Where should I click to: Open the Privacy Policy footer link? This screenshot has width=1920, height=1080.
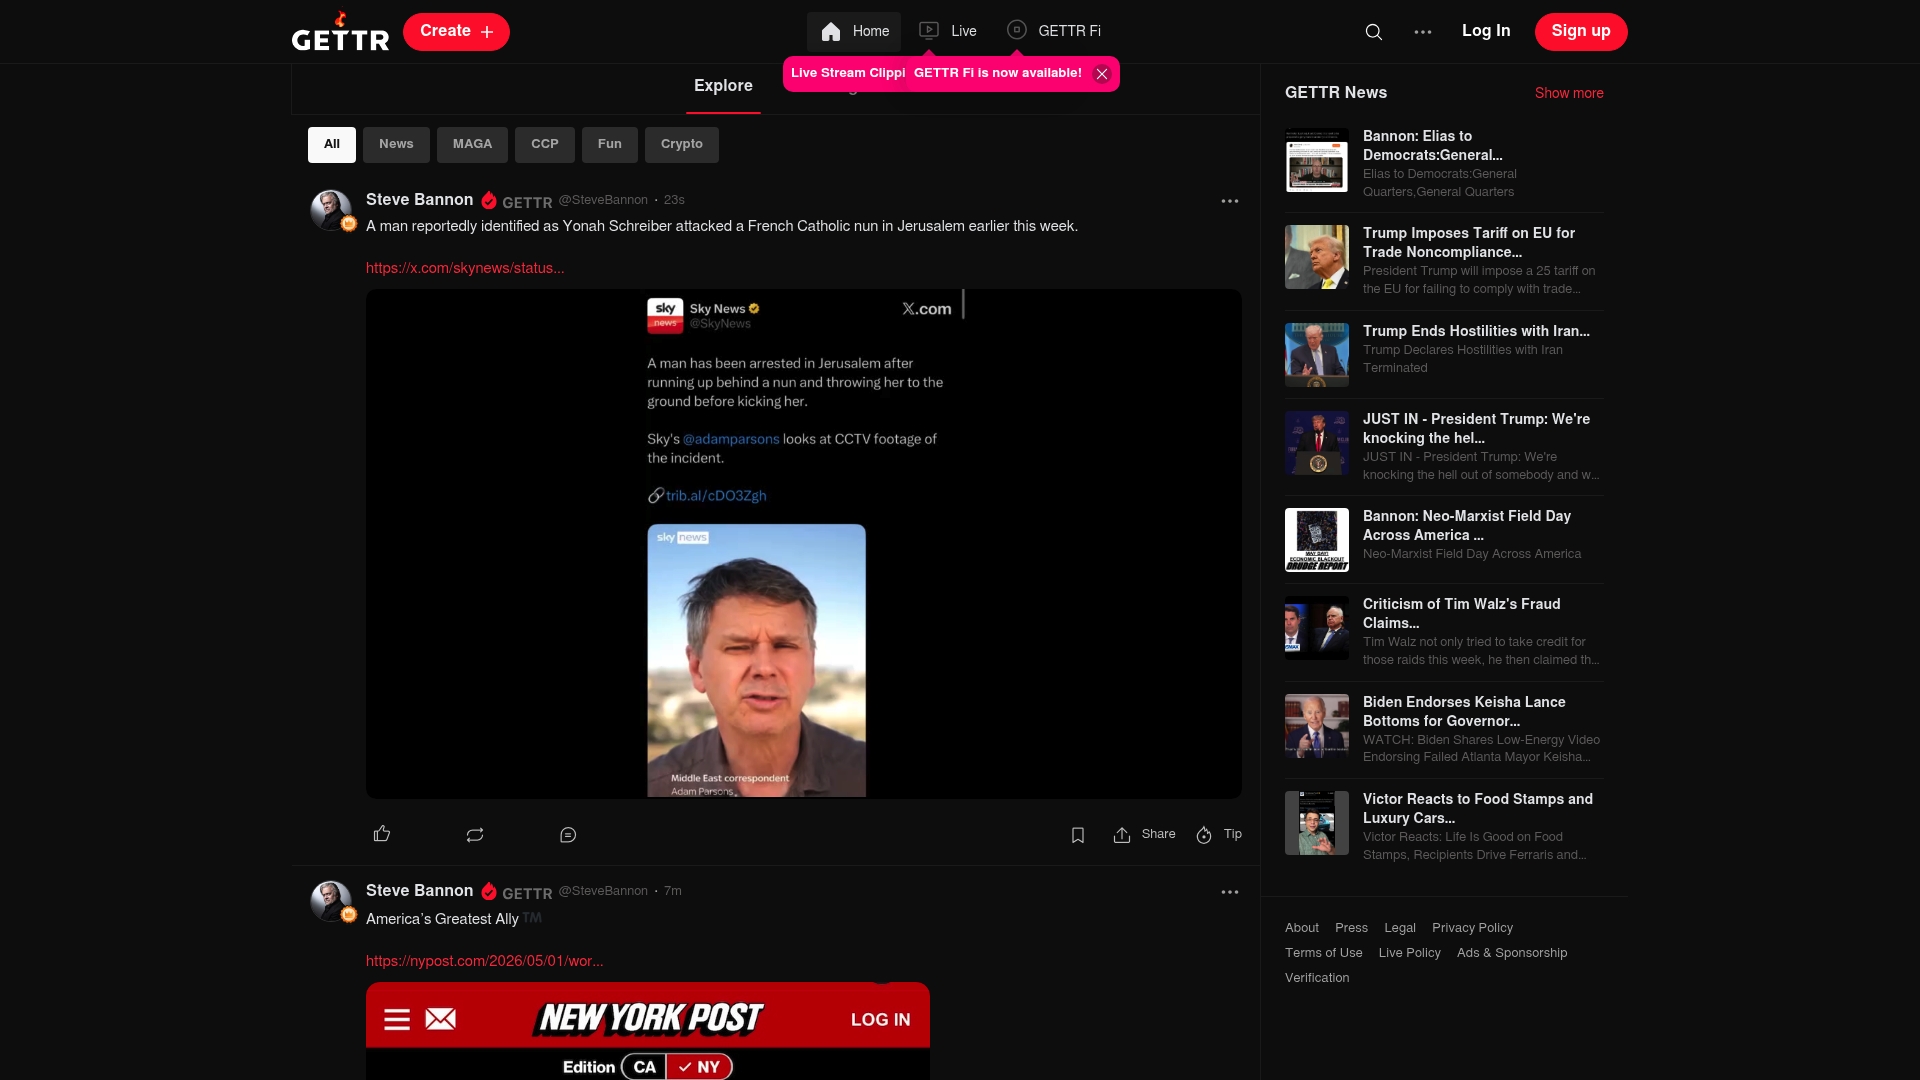click(x=1472, y=928)
